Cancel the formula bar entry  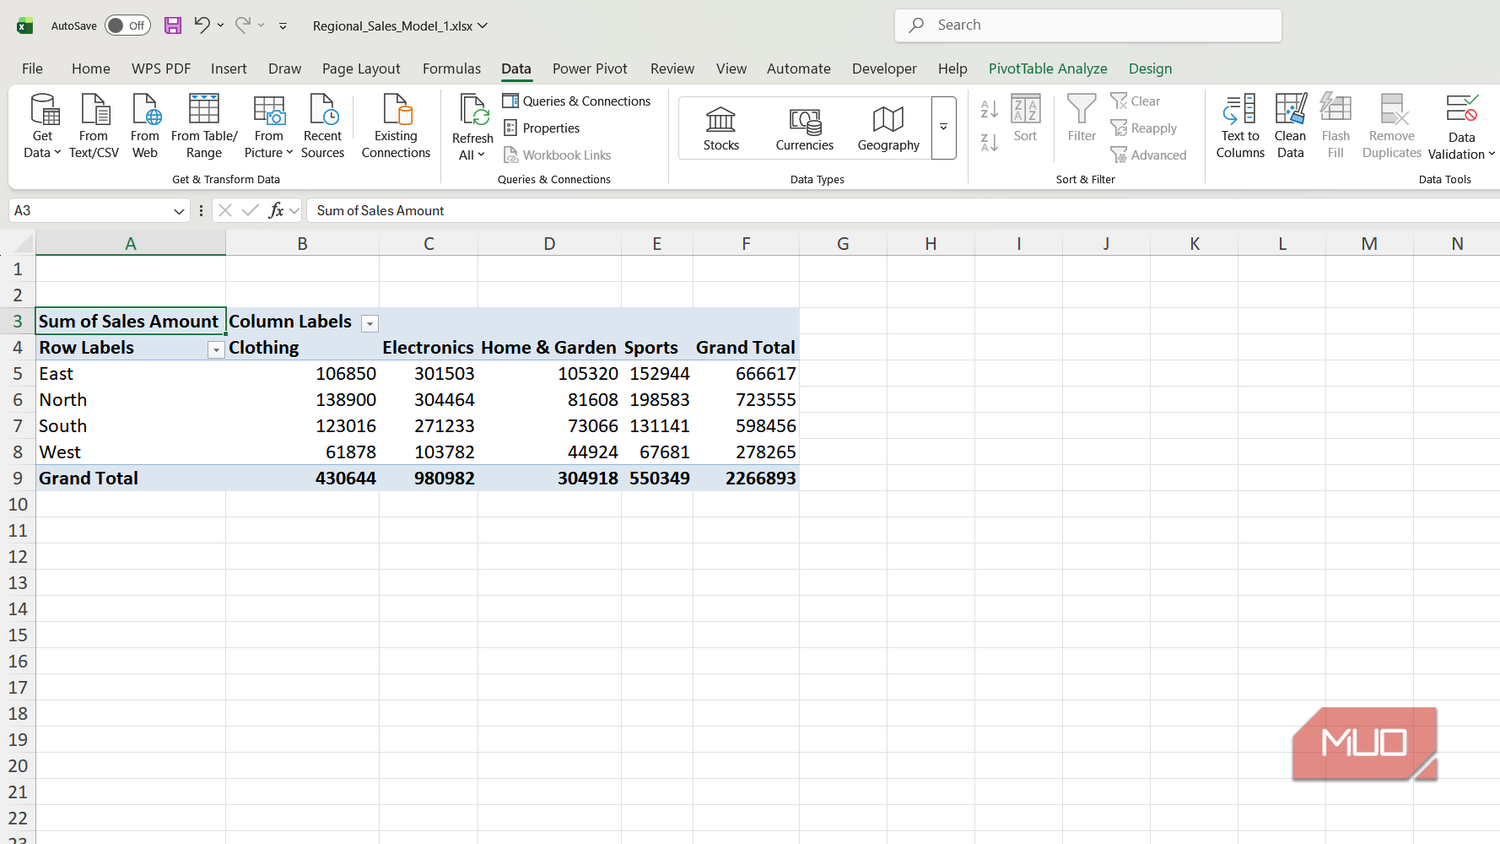coord(225,211)
